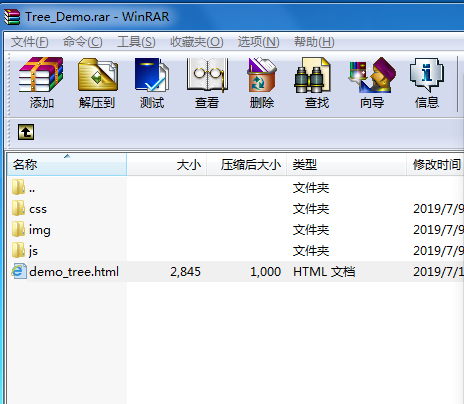464x404 pixels.
Task: Select the 'demo_tree.html' file name
Action: pos(74,272)
